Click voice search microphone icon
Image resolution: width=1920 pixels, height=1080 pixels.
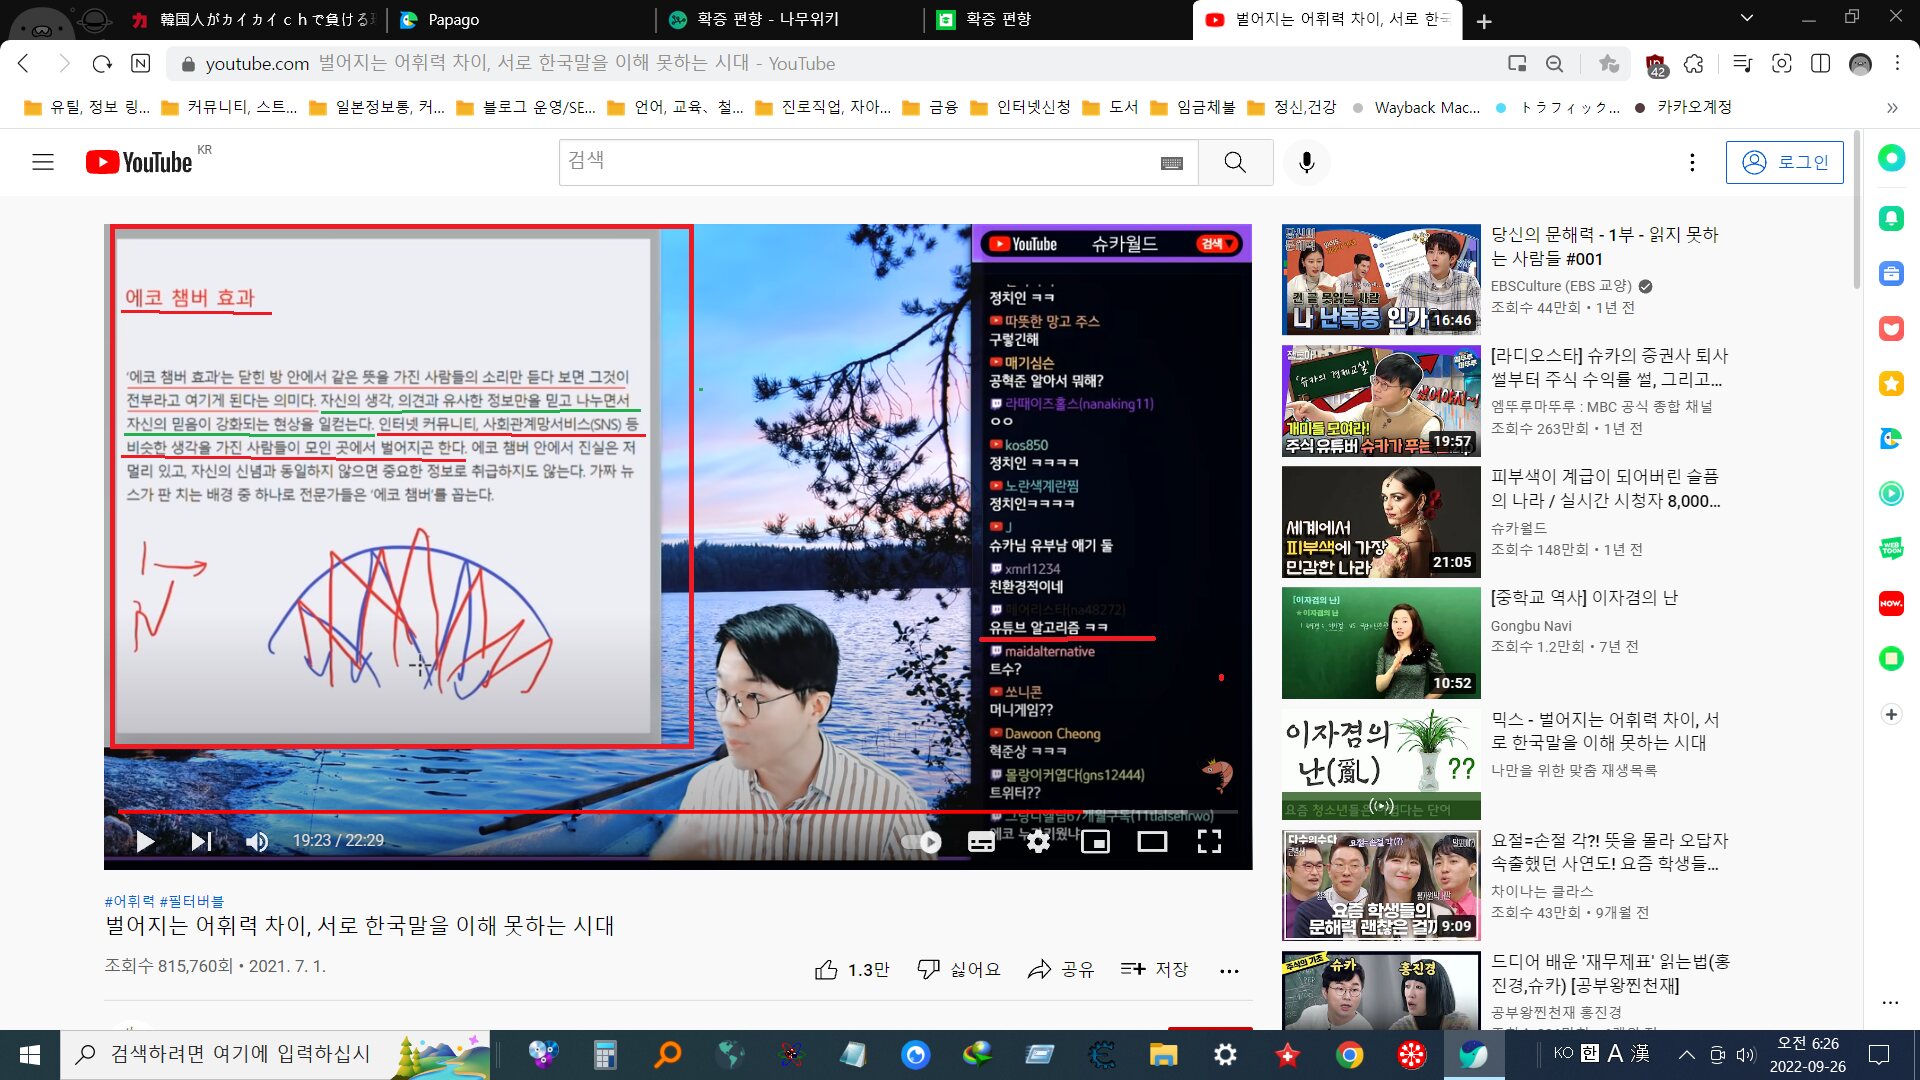[1306, 162]
